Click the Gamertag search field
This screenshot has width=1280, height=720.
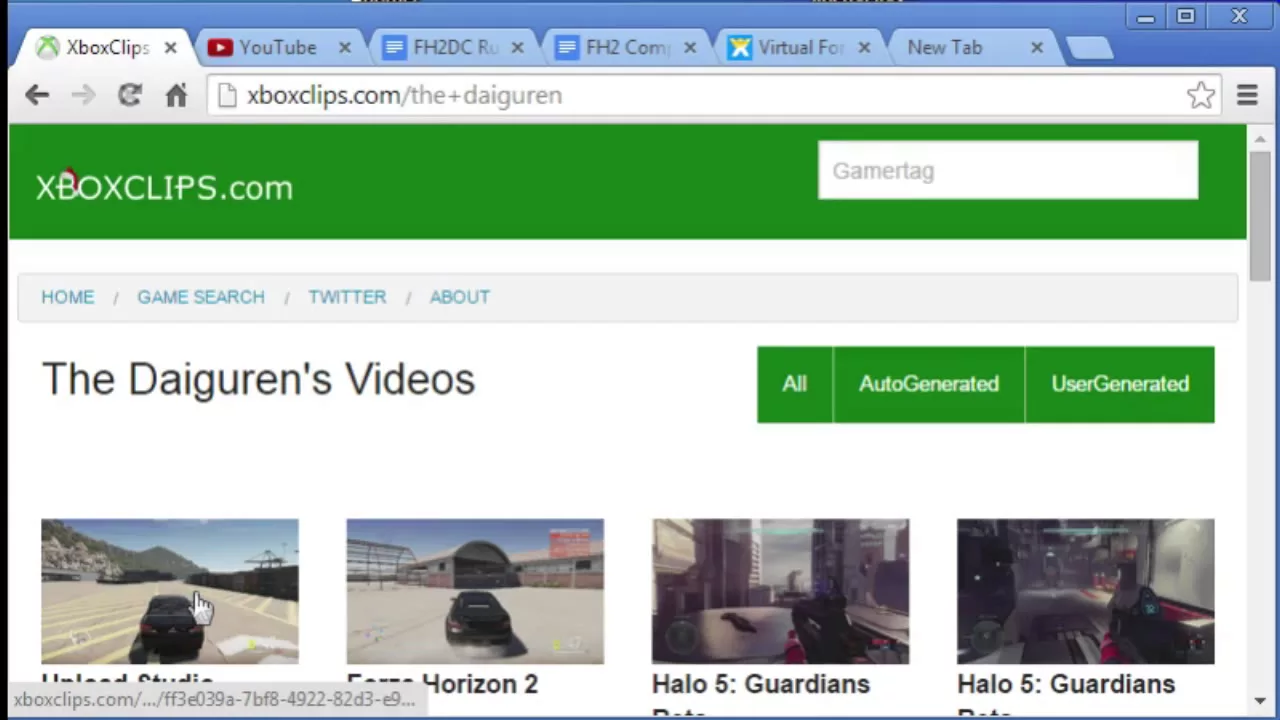[1008, 170]
